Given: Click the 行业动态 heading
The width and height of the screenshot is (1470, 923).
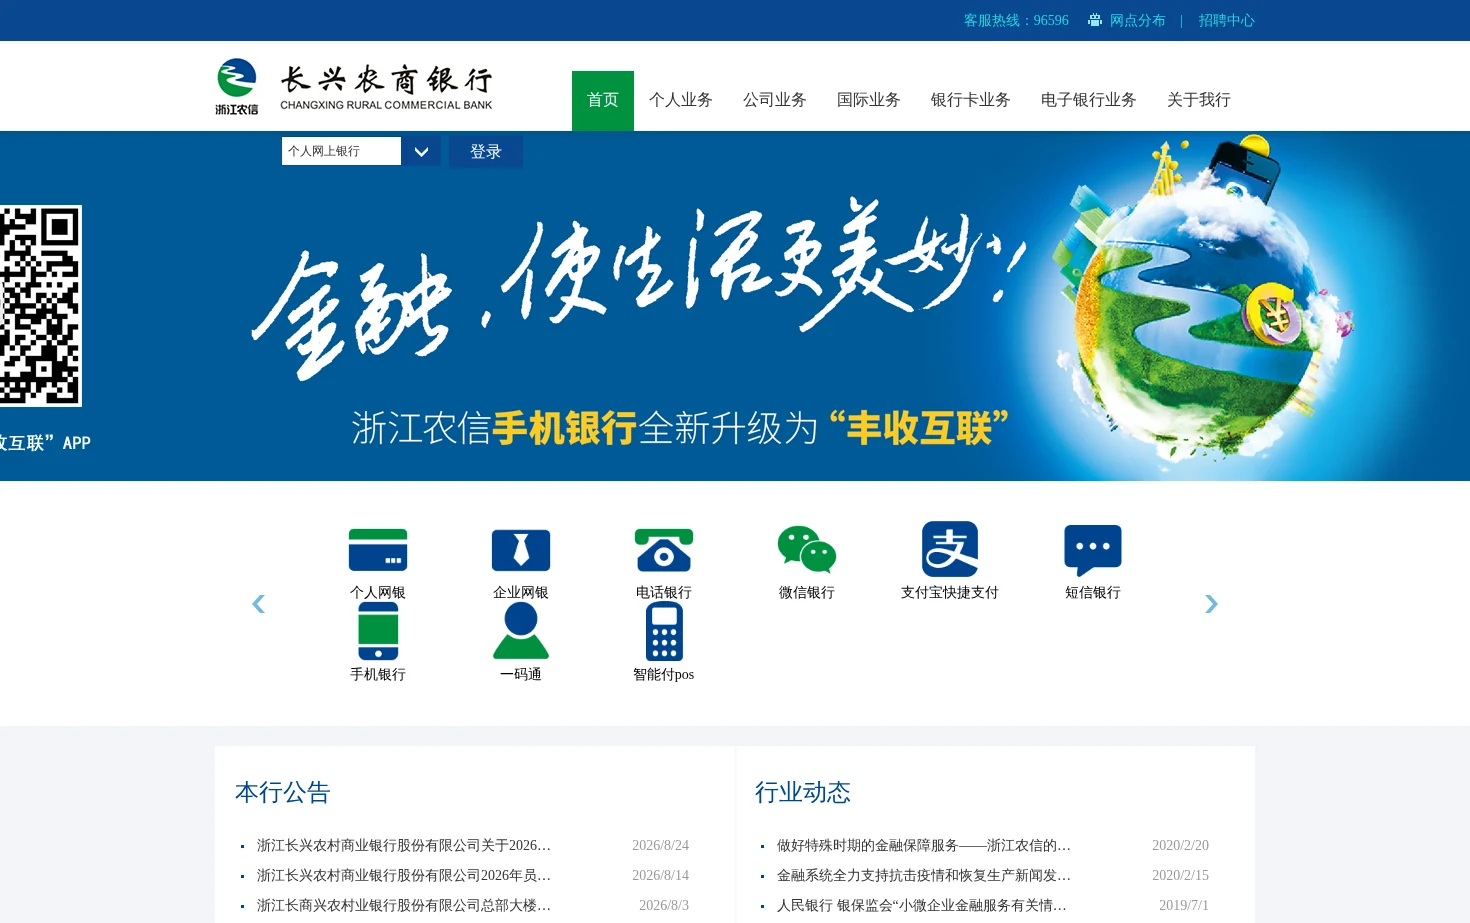Looking at the screenshot, I should point(803,793).
